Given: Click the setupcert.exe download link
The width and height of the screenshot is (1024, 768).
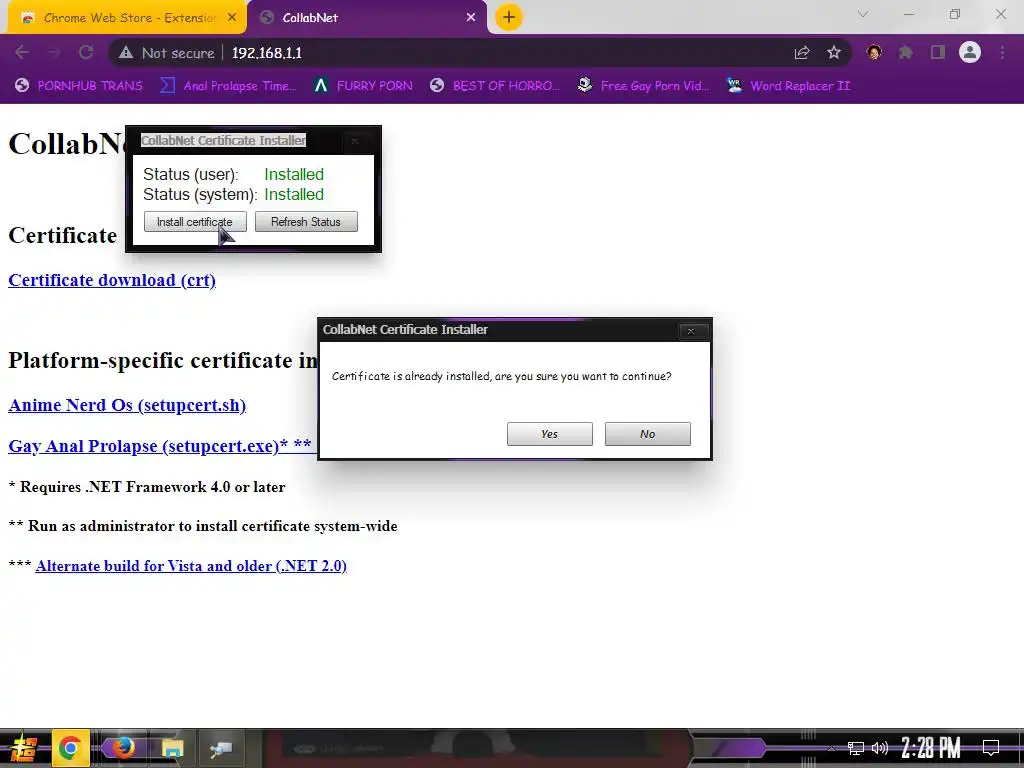Looking at the screenshot, I should 160,446.
